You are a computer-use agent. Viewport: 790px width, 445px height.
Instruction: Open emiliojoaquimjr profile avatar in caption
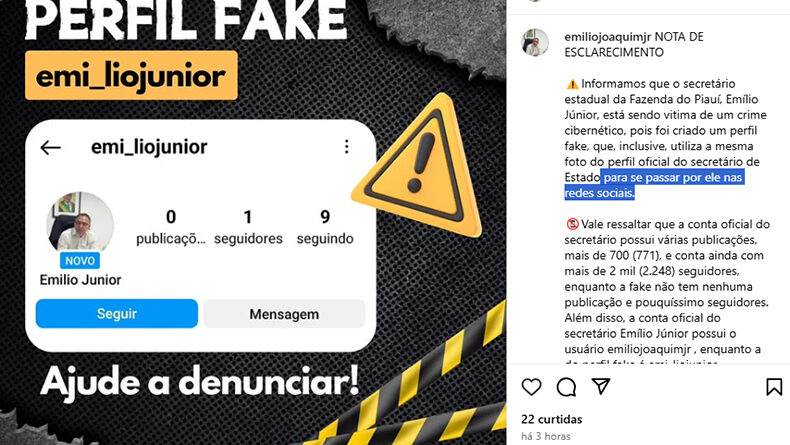pos(535,42)
